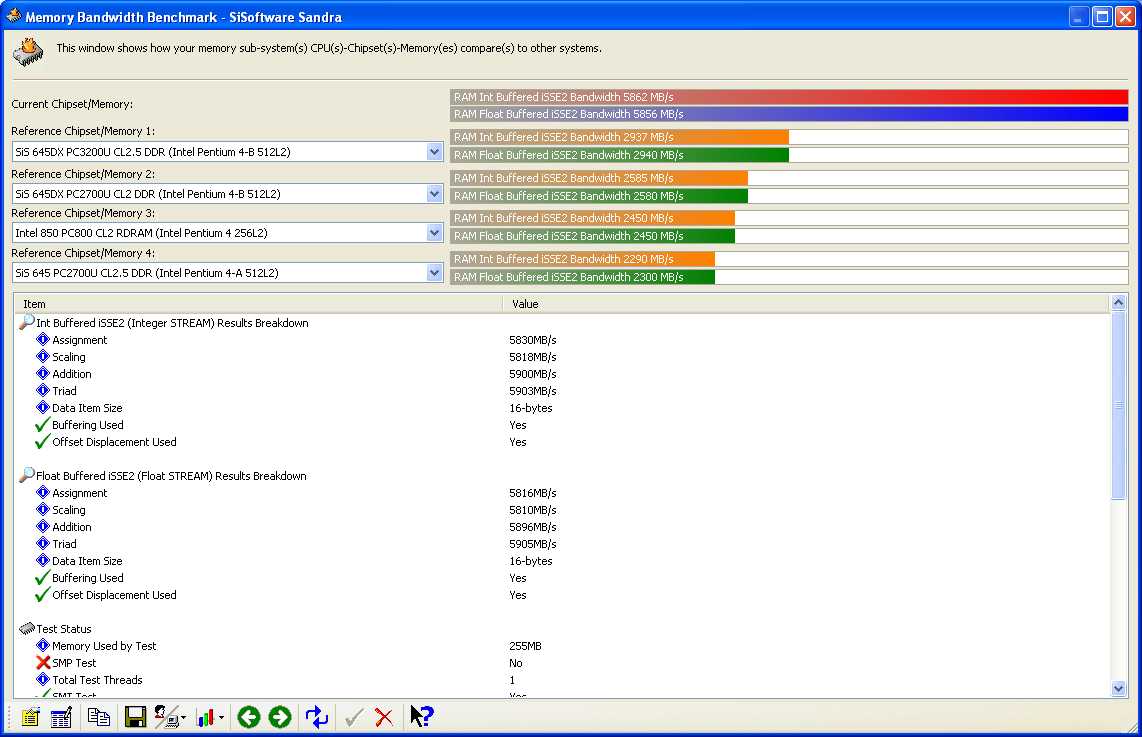Click the 'Item' column header
1142x737 pixels.
coord(259,304)
